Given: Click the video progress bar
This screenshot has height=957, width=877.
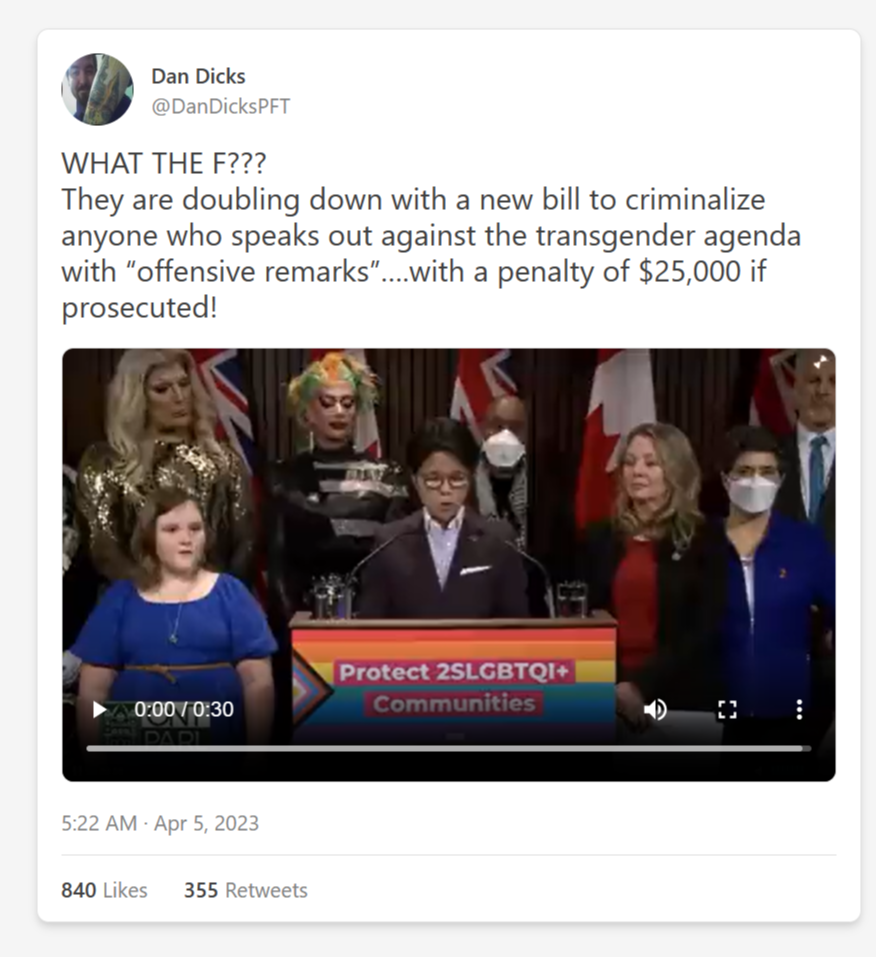Looking at the screenshot, I should click(x=449, y=748).
